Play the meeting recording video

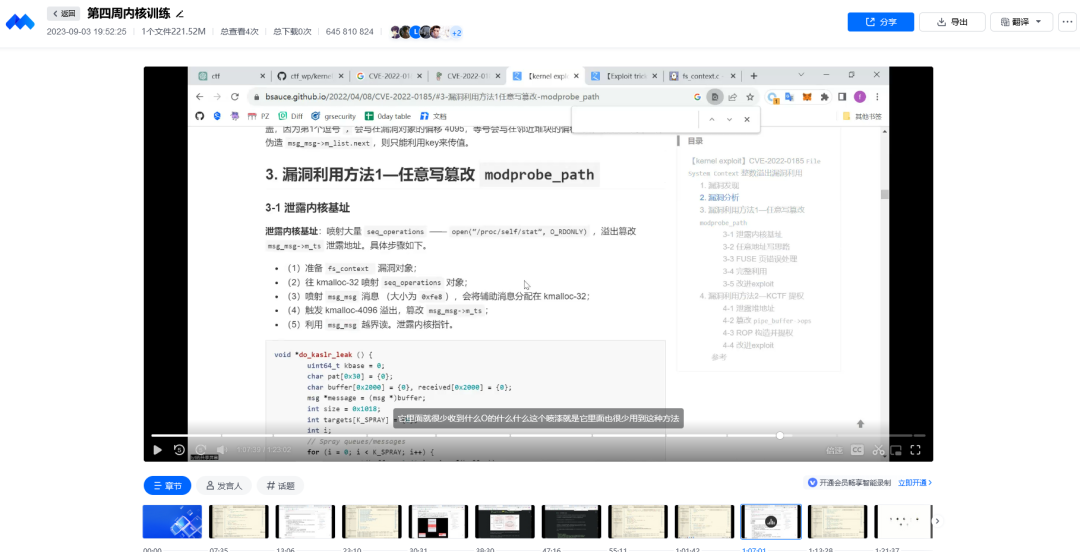click(x=157, y=450)
